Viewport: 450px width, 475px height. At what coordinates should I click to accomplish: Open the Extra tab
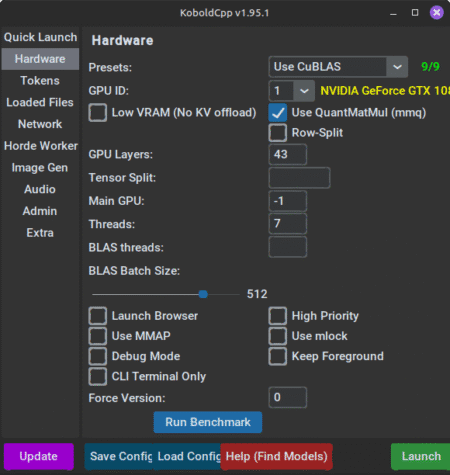[x=40, y=232]
